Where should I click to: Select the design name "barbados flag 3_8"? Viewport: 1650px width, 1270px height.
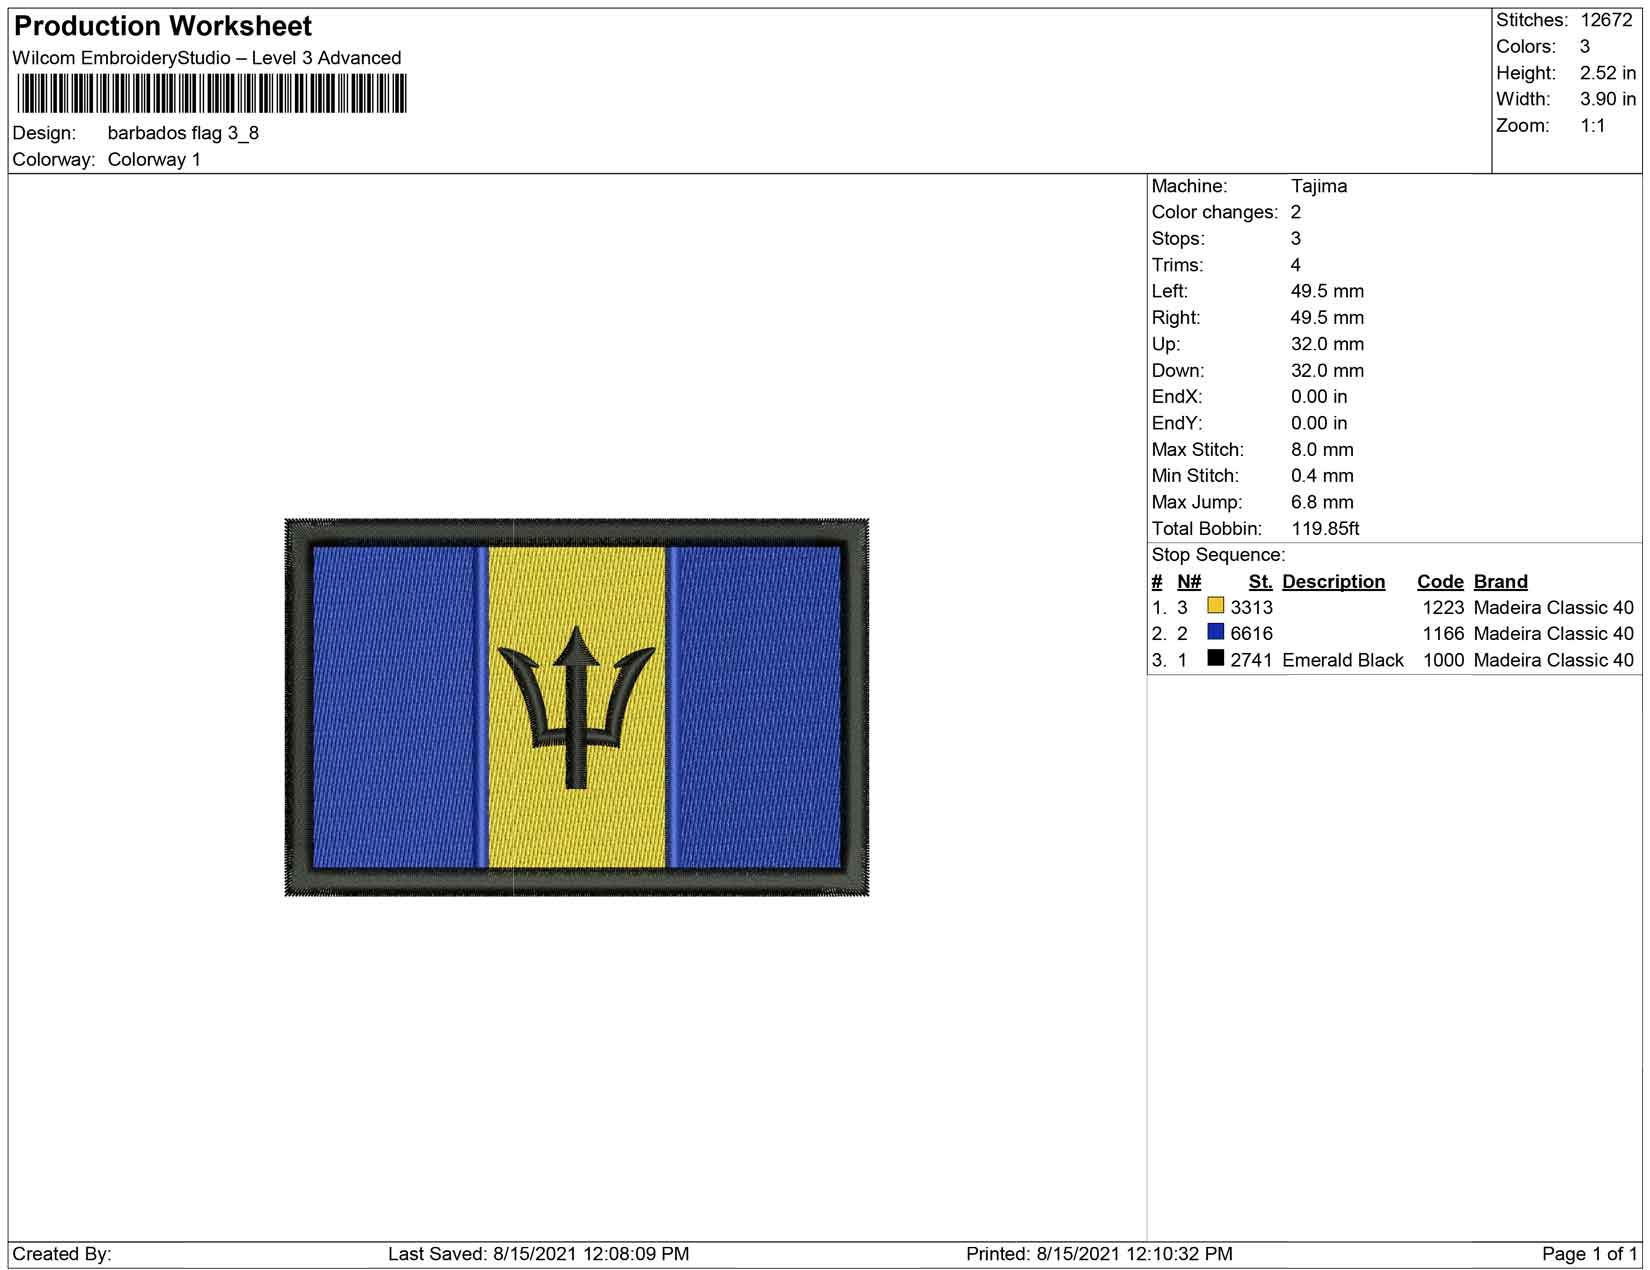click(x=183, y=133)
